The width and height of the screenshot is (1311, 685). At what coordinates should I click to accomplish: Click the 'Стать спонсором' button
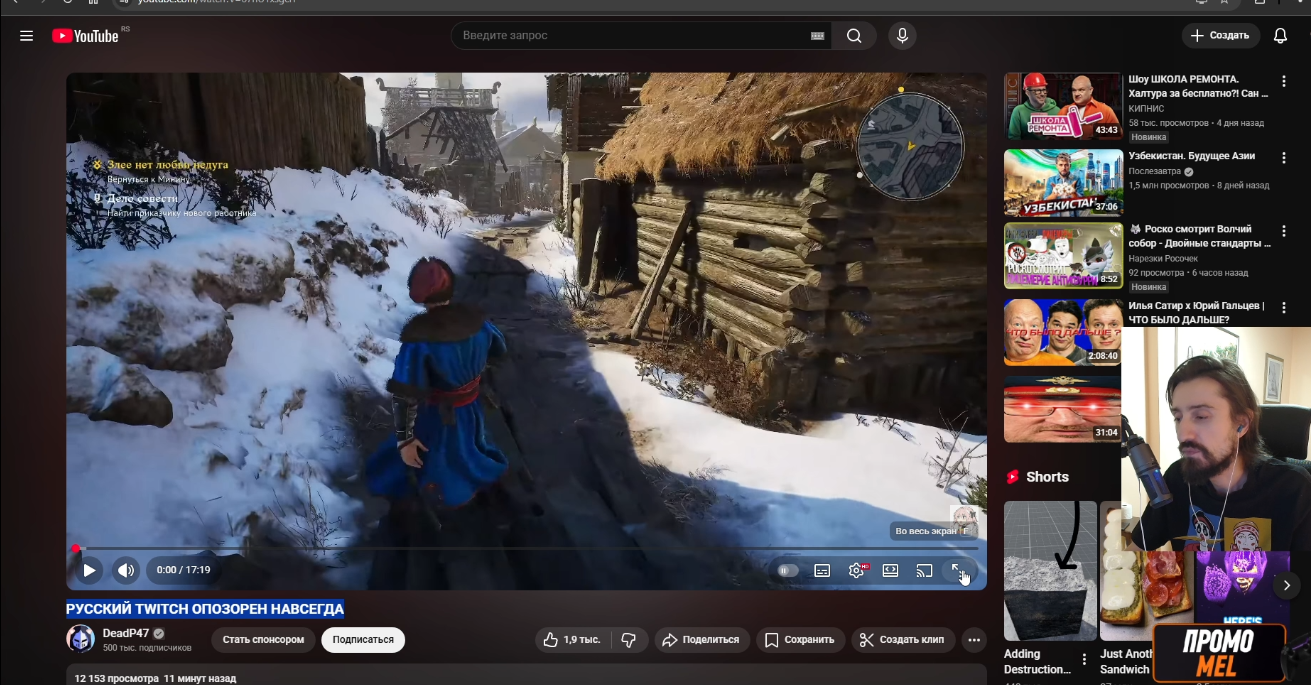[263, 640]
